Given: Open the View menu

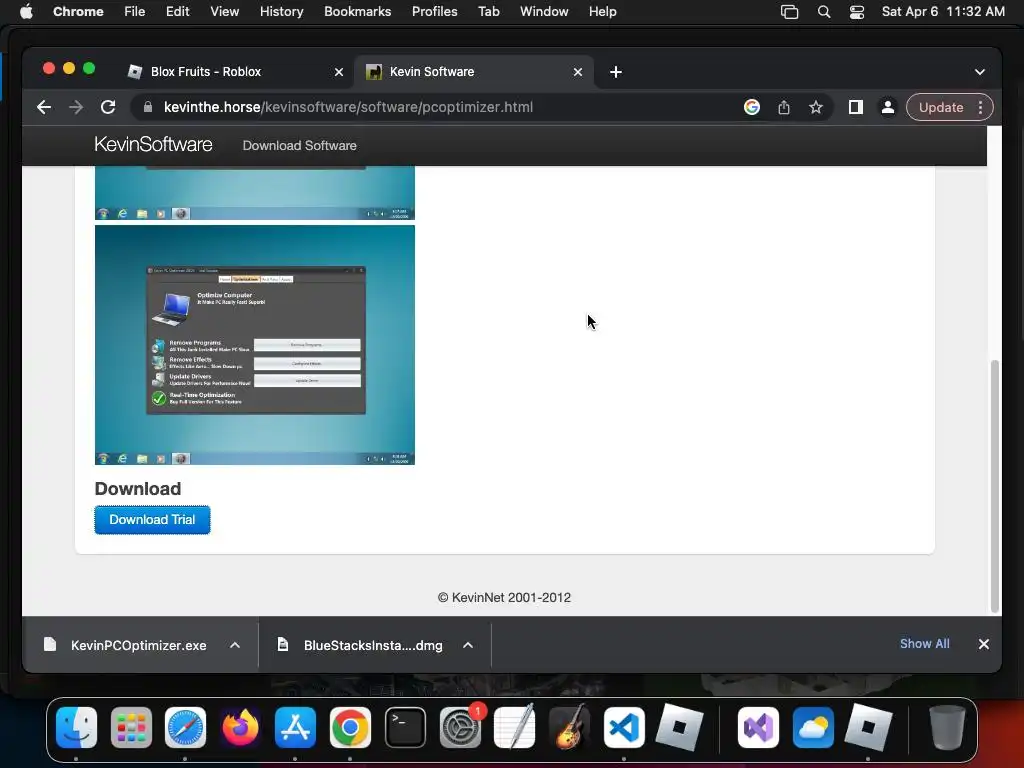Looking at the screenshot, I should 224,12.
